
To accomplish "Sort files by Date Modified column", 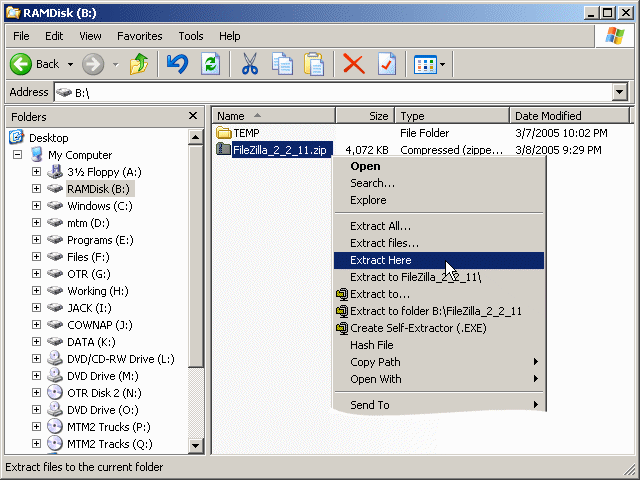I will 548,116.
